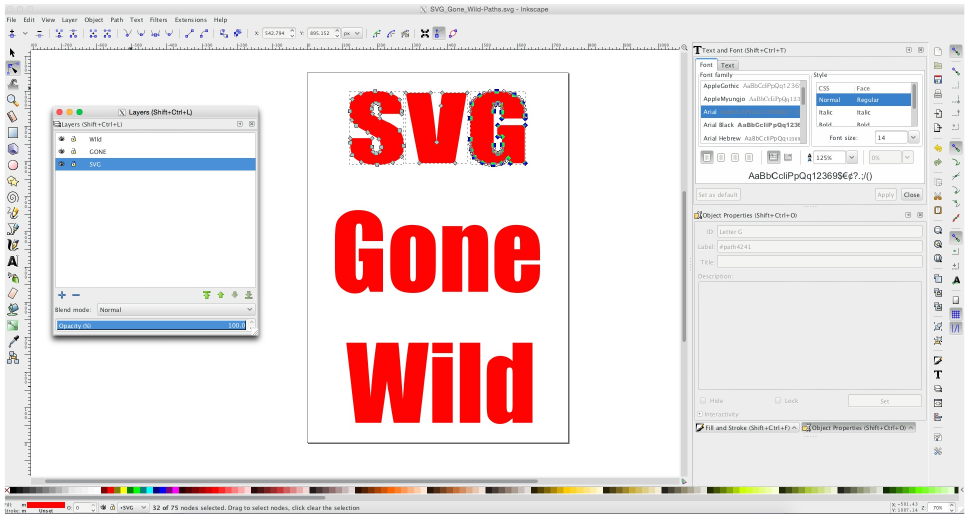The width and height of the screenshot is (970, 521).
Task: Toggle lock of SVG layer
Action: (x=74, y=164)
